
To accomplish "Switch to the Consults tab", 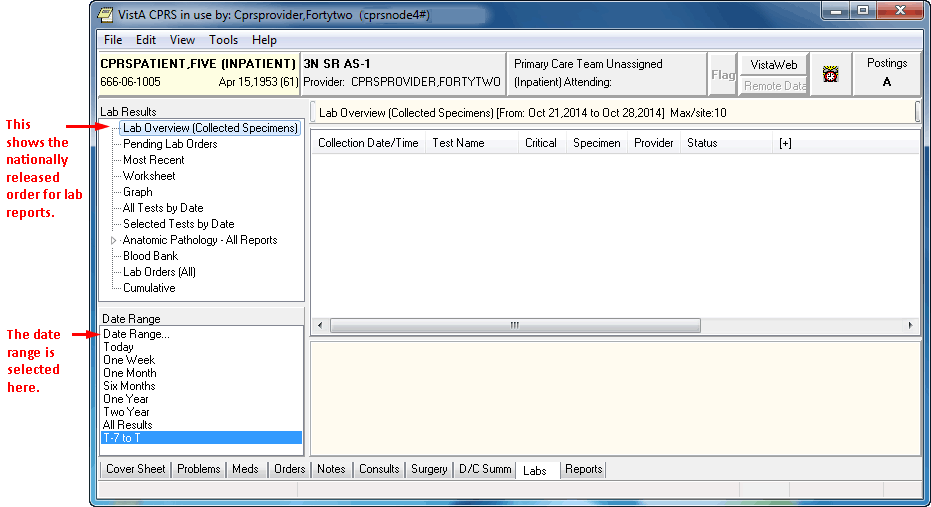I will click(x=379, y=470).
